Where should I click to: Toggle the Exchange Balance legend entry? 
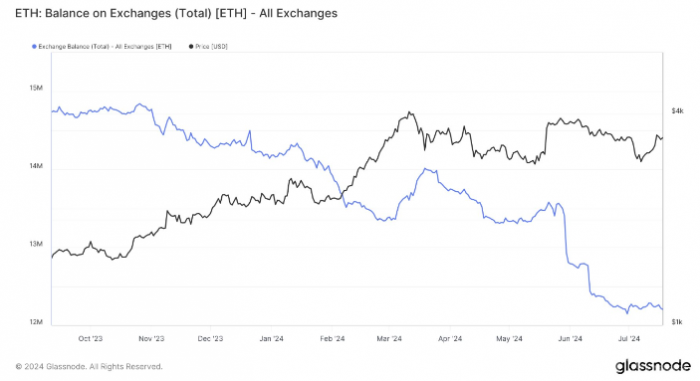[x=102, y=46]
